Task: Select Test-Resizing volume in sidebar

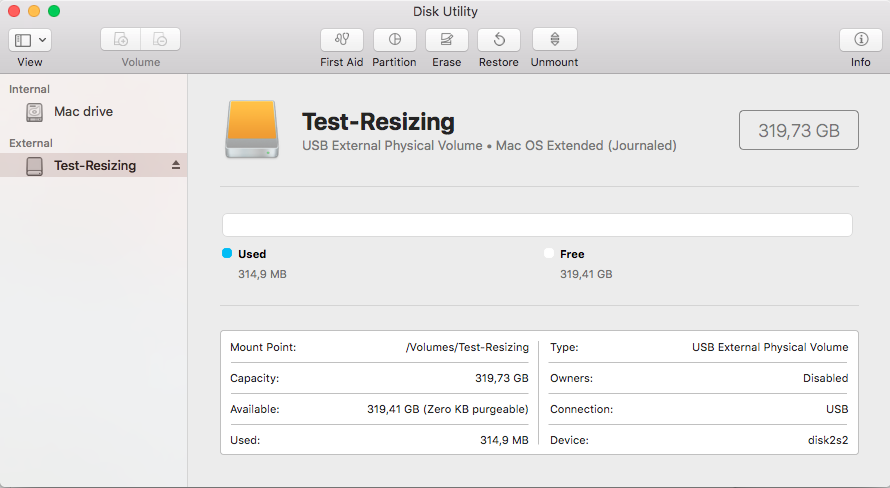Action: point(94,166)
